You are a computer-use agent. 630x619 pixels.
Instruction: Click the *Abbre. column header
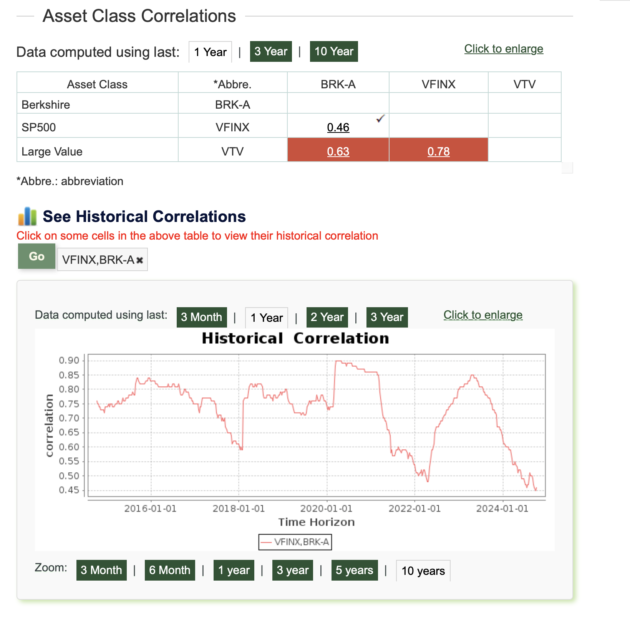tap(232, 84)
